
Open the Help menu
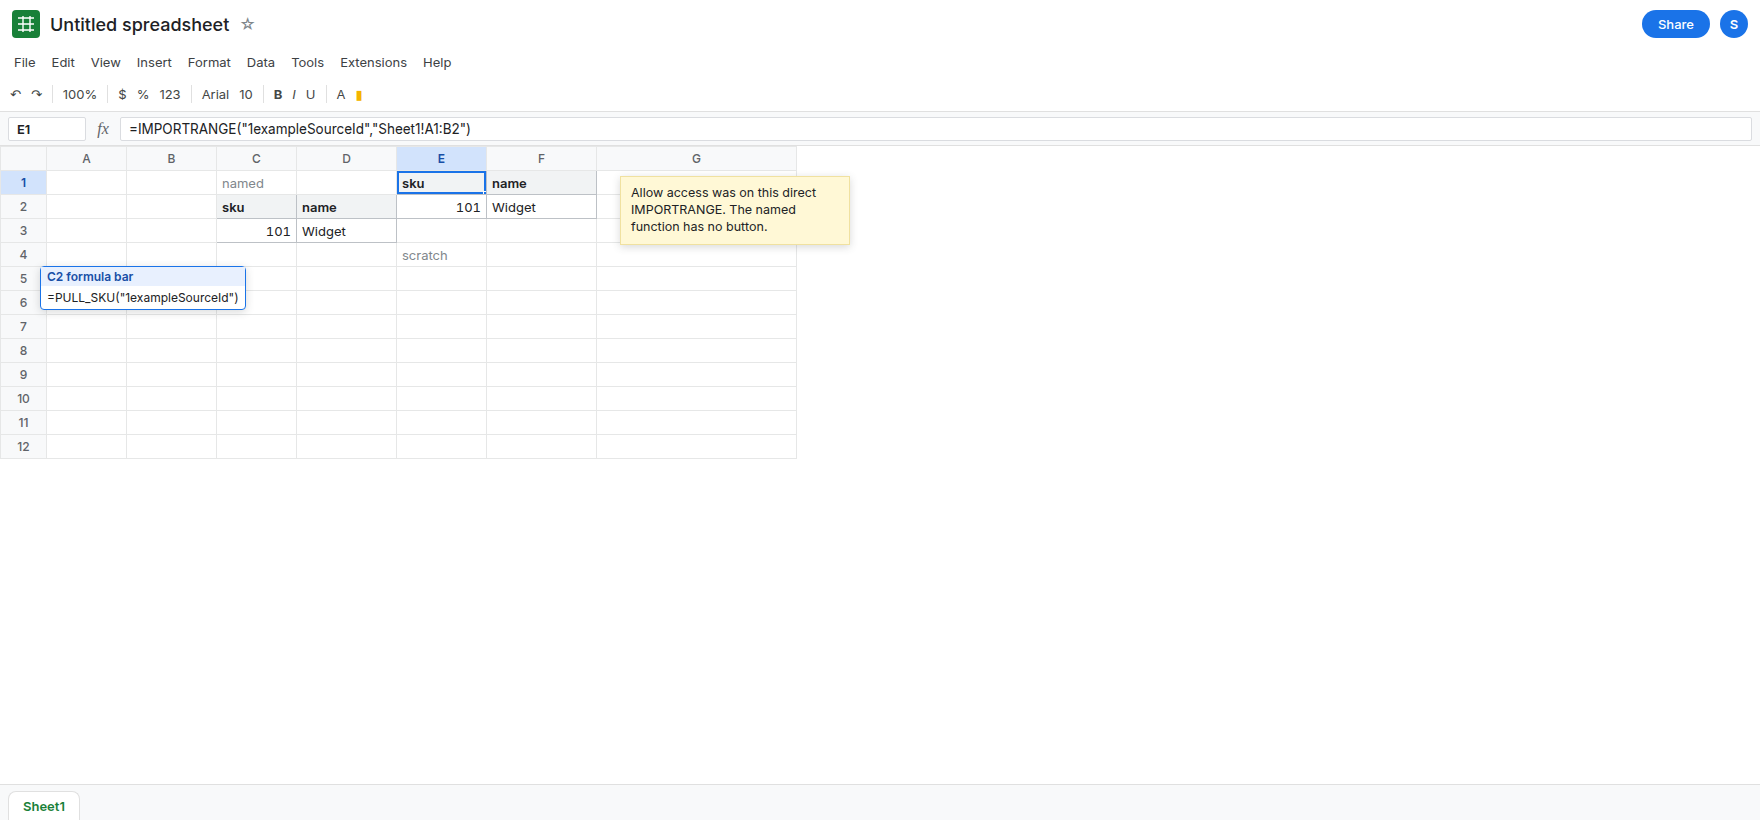[437, 62]
